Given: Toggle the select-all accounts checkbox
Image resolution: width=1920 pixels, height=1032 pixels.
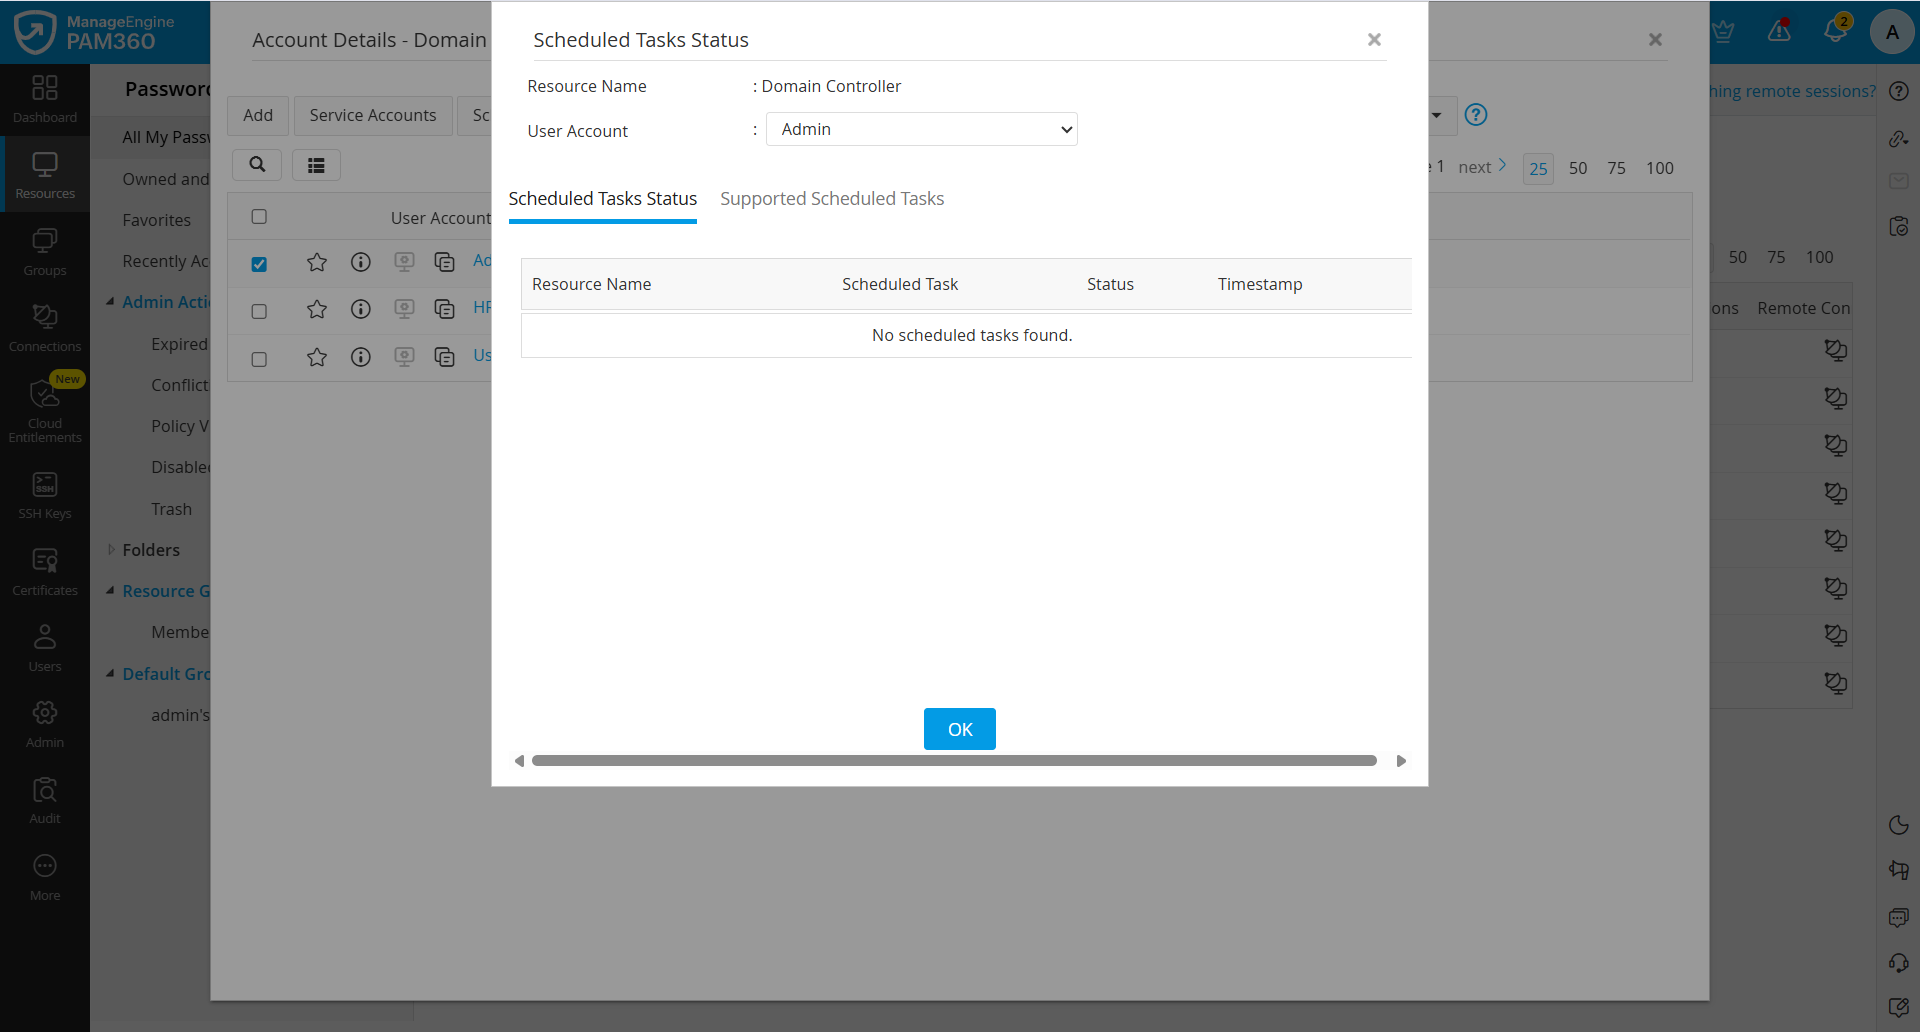Looking at the screenshot, I should (x=259, y=217).
